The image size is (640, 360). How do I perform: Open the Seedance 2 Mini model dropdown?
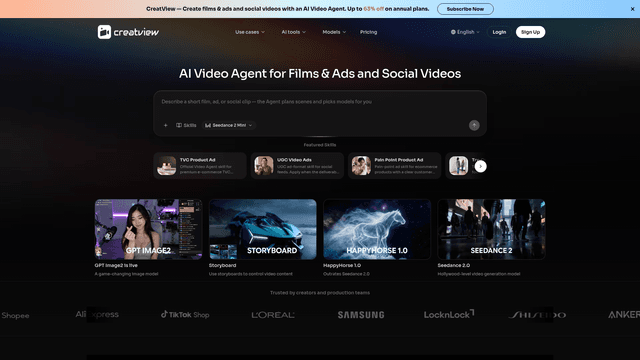click(229, 125)
